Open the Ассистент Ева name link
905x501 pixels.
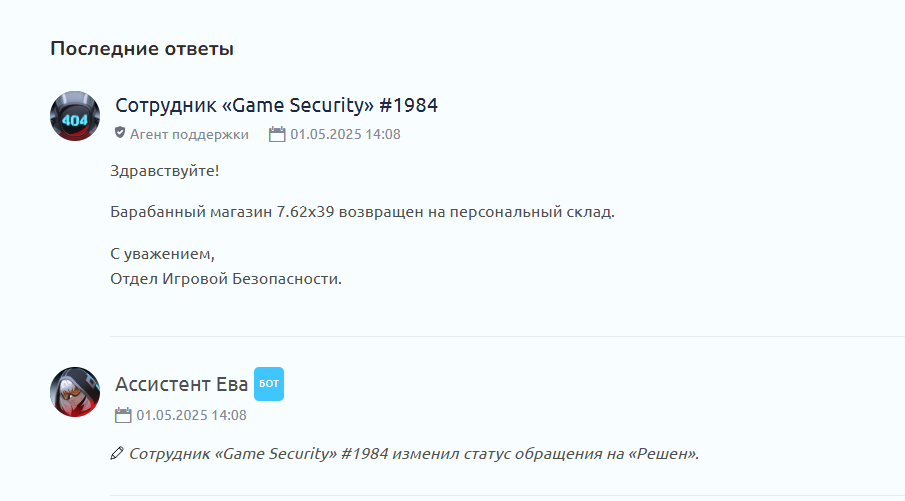click(182, 384)
